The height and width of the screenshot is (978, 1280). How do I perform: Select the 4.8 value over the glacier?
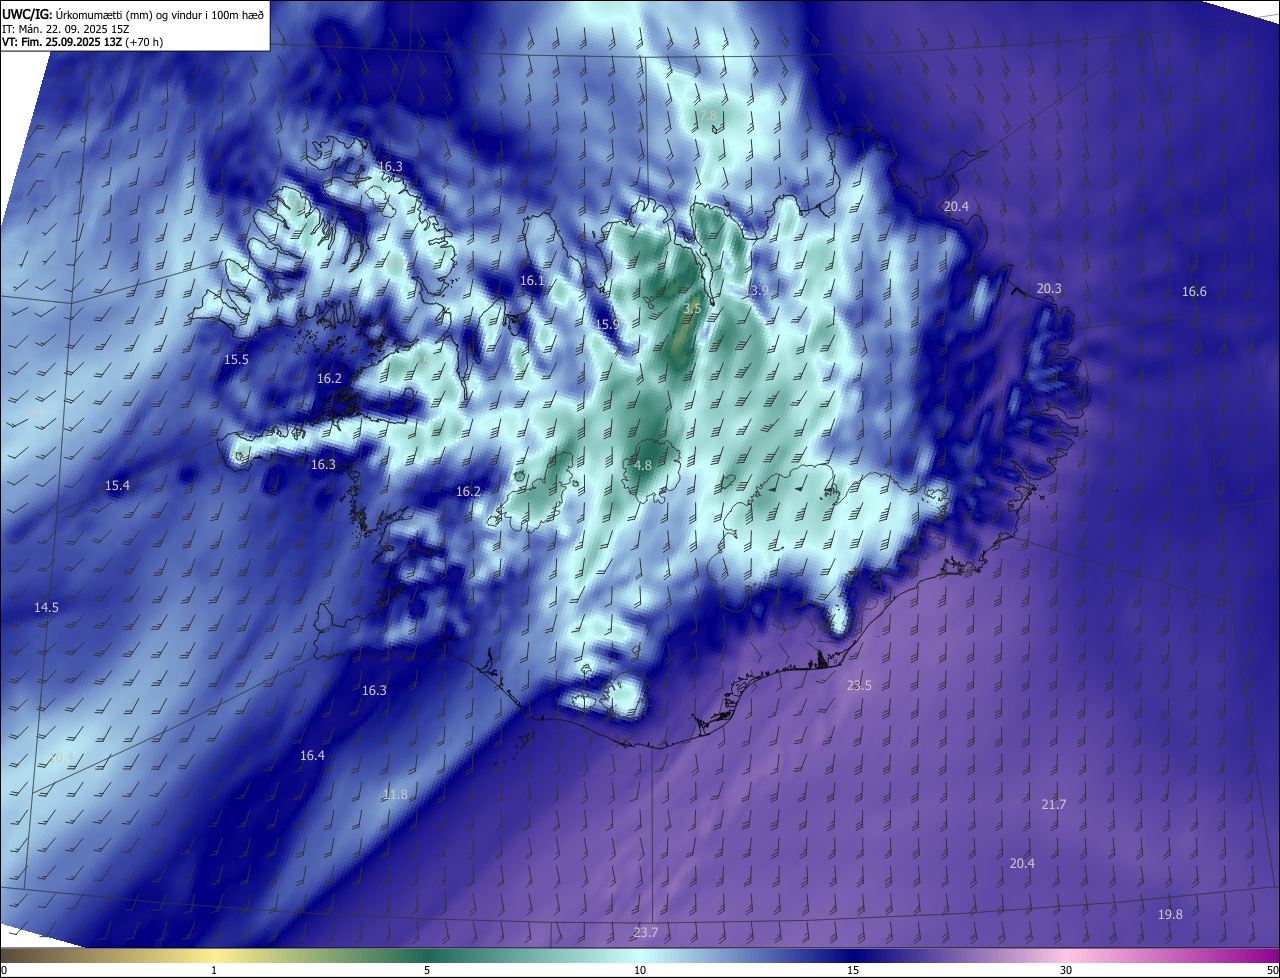pyautogui.click(x=643, y=466)
